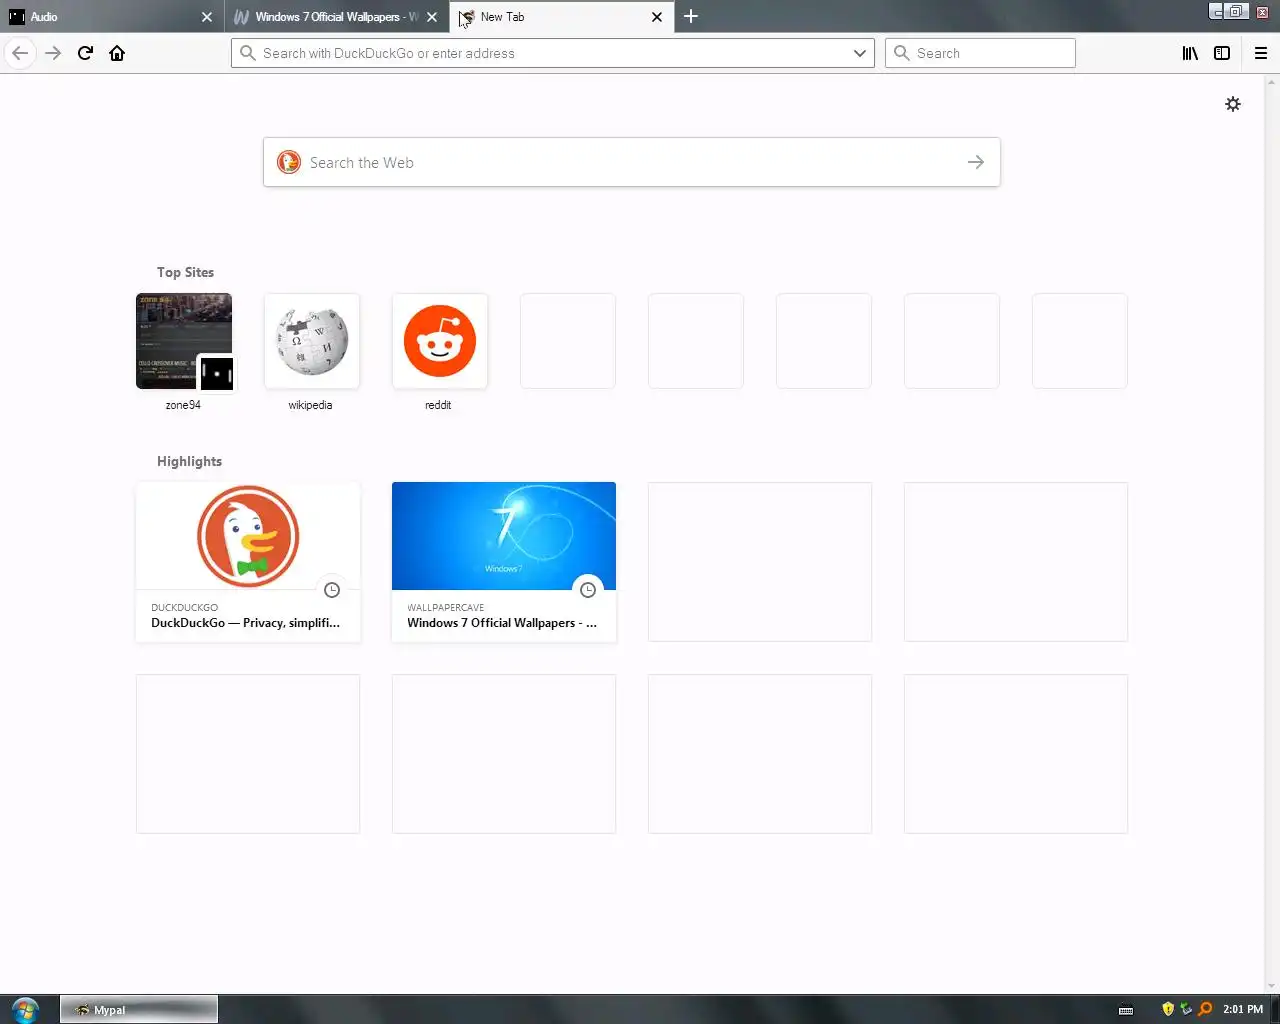The image size is (1280, 1024).
Task: Open the Library bookshelf icon
Action: [1190, 53]
